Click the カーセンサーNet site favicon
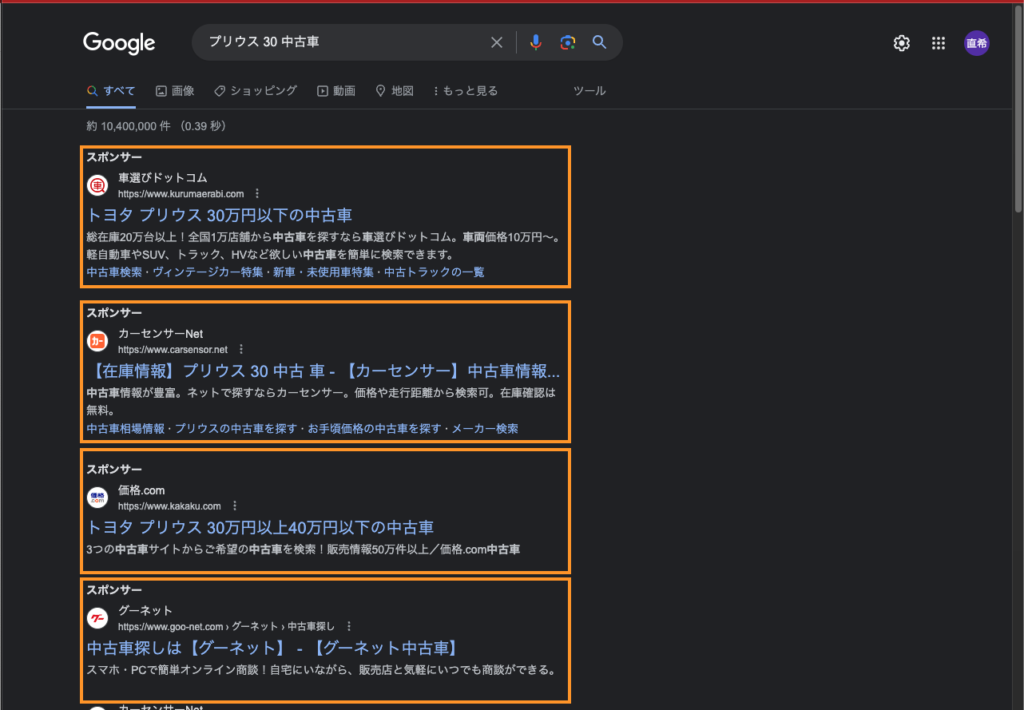This screenshot has width=1024, height=710. (x=97, y=341)
